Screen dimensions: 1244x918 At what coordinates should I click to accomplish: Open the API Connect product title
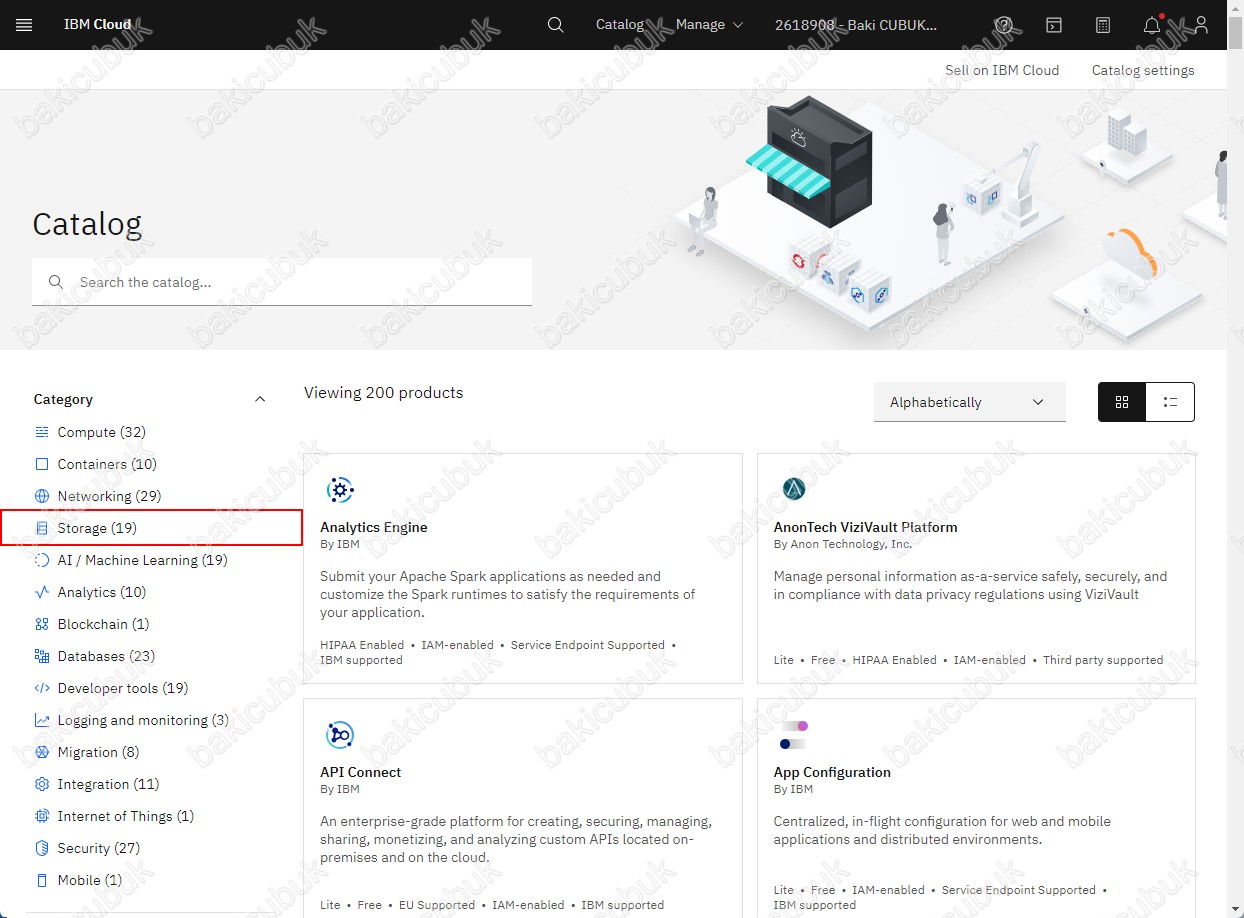pyautogui.click(x=361, y=772)
